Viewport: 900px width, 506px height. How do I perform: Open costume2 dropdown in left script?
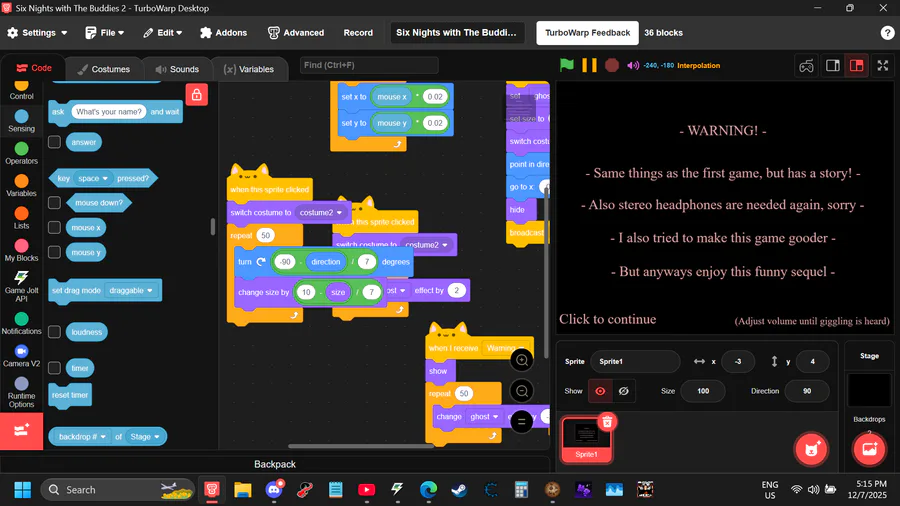tap(321, 212)
